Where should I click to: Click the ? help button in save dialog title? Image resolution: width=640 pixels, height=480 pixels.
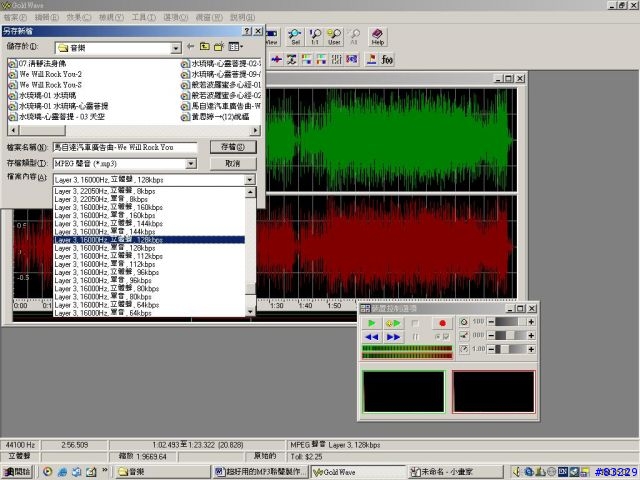(x=247, y=31)
